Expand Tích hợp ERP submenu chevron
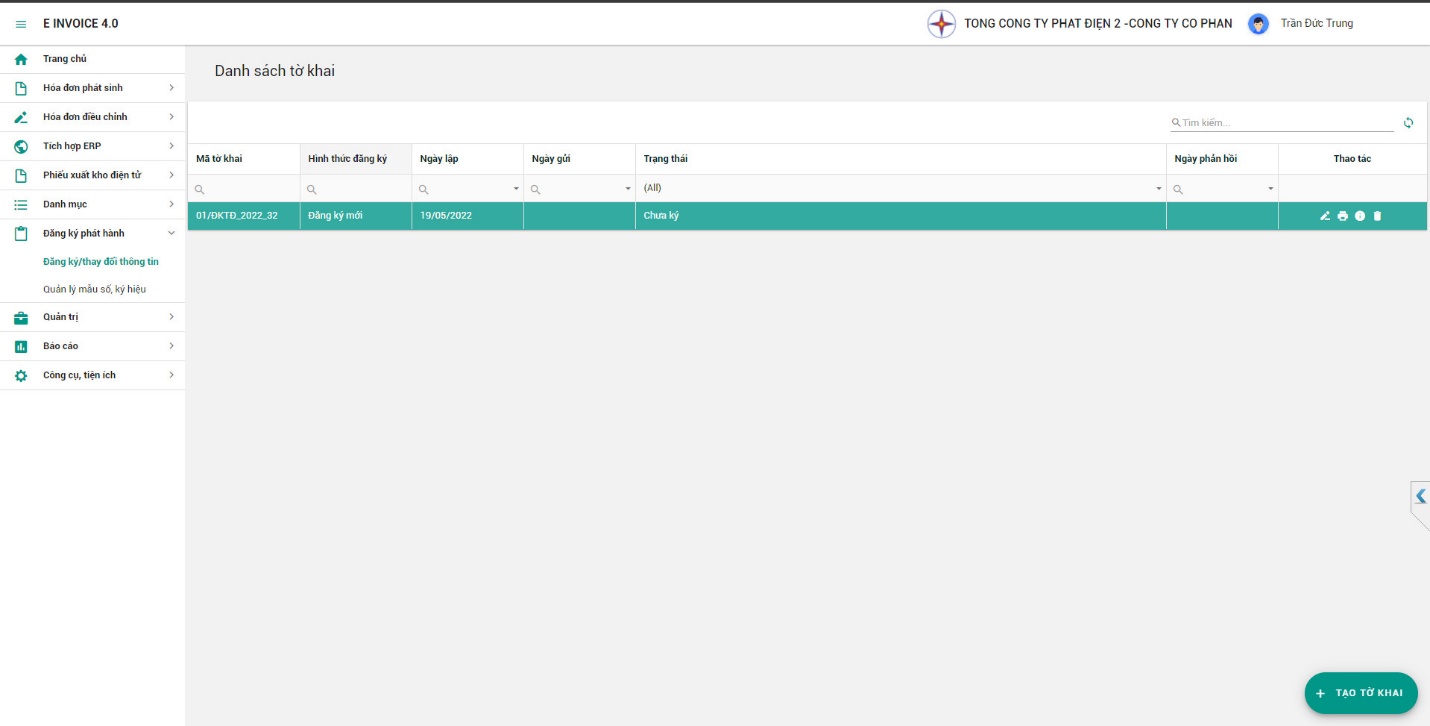The height and width of the screenshot is (726, 1430). pyautogui.click(x=171, y=146)
